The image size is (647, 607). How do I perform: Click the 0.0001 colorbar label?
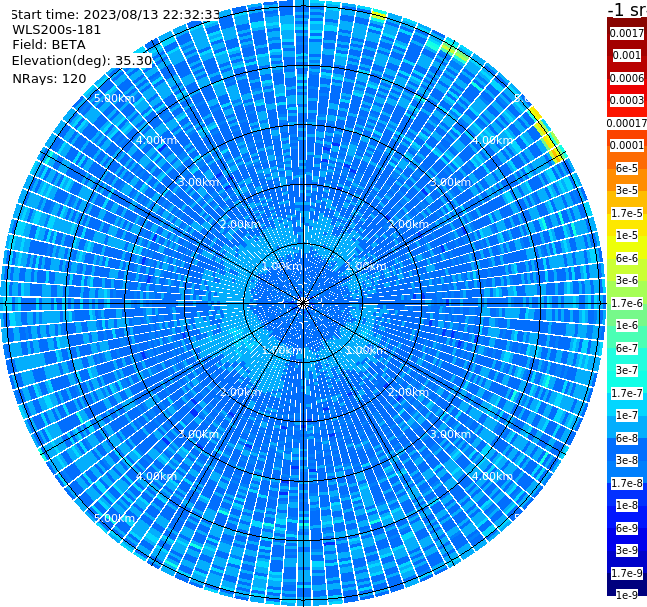pos(627,145)
